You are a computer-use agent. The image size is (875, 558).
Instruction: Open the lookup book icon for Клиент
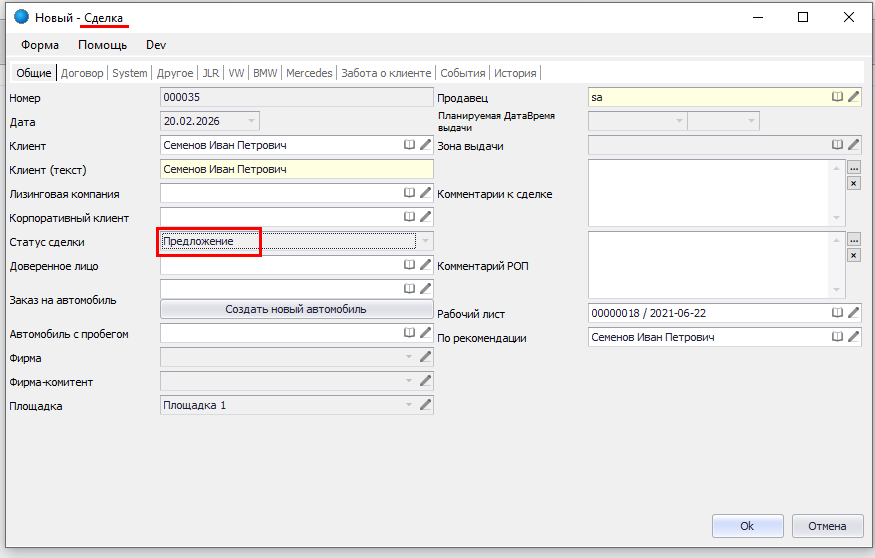click(409, 146)
